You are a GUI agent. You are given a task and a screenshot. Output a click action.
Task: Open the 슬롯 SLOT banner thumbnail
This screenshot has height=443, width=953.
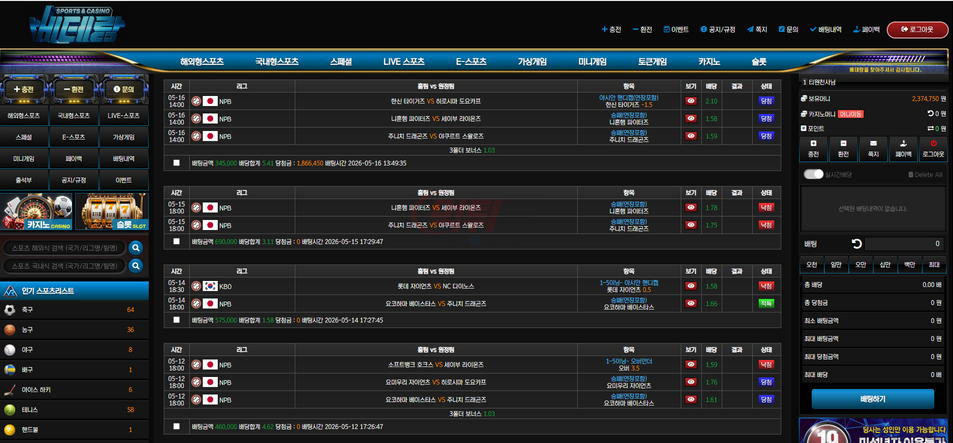(111, 212)
